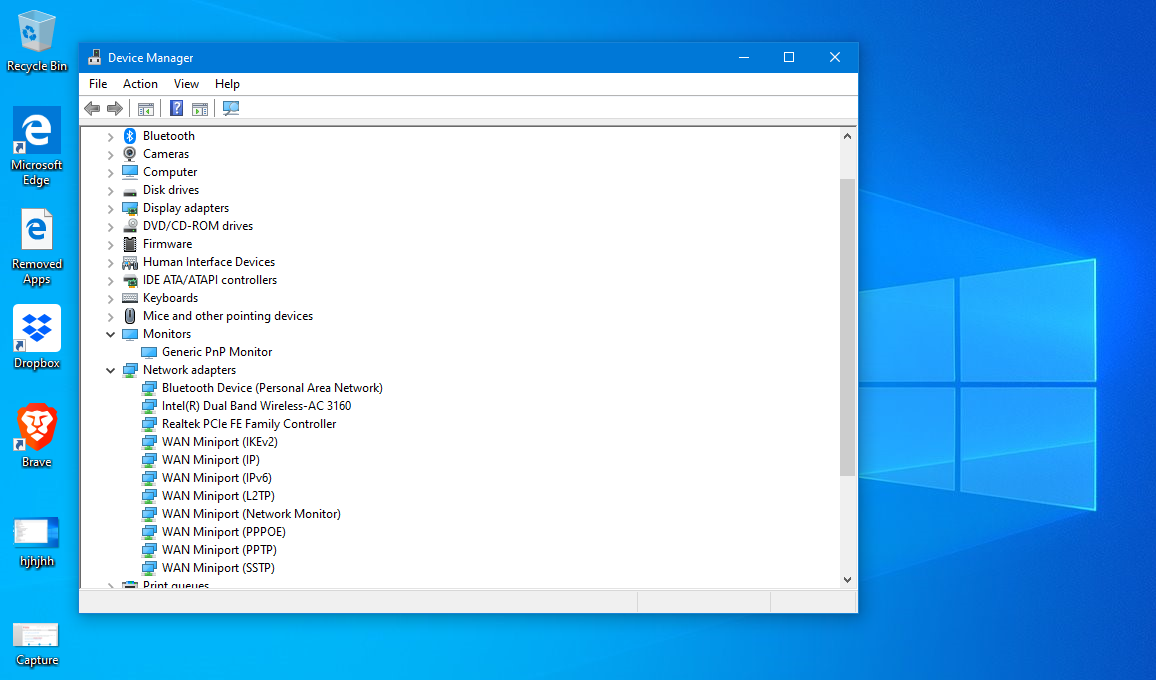Image resolution: width=1156 pixels, height=680 pixels.
Task: Click the Show/Hide Console Tree toolbar icon
Action: tap(146, 108)
